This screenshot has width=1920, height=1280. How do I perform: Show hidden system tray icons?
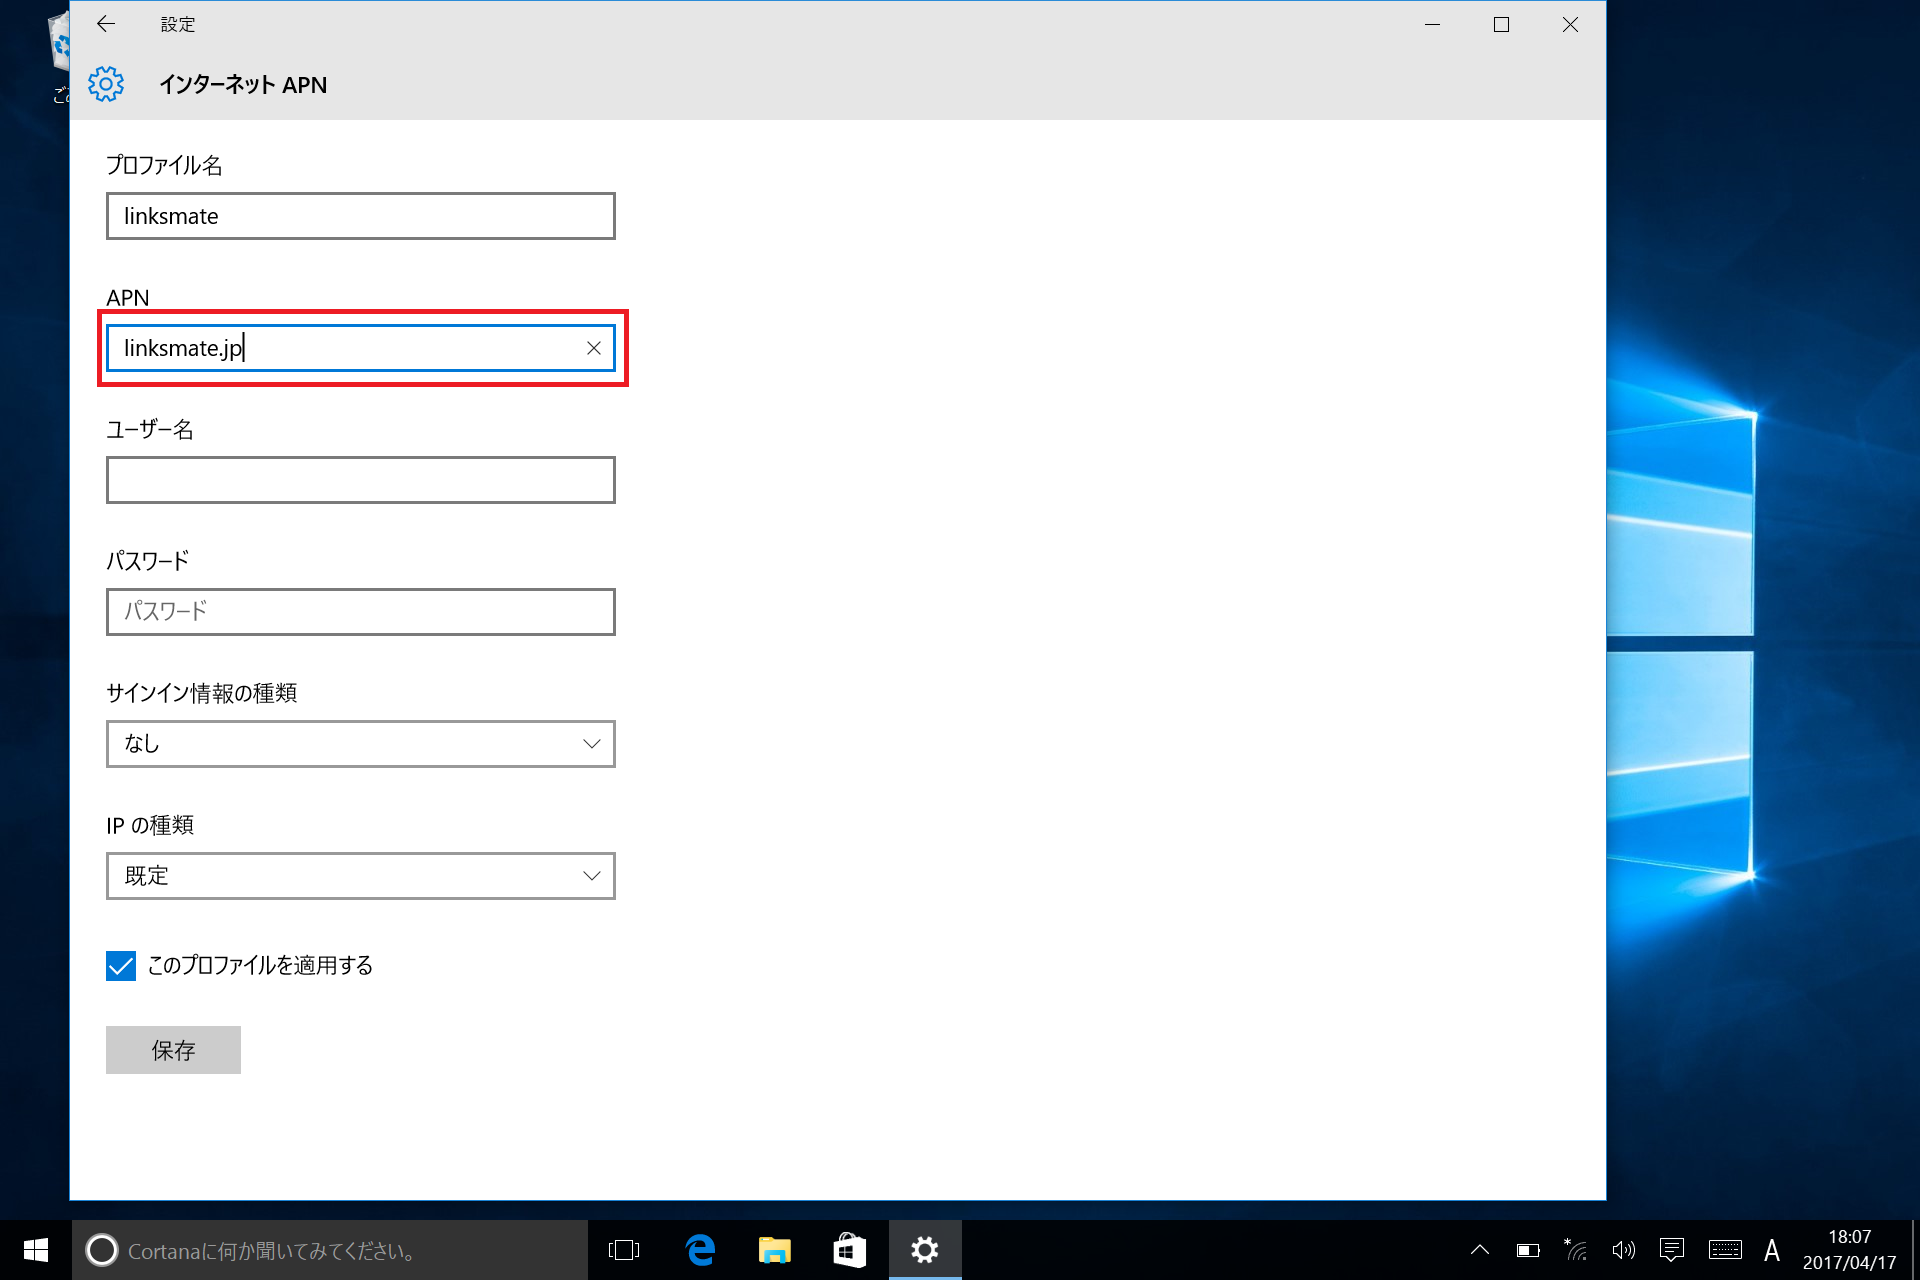click(x=1480, y=1250)
